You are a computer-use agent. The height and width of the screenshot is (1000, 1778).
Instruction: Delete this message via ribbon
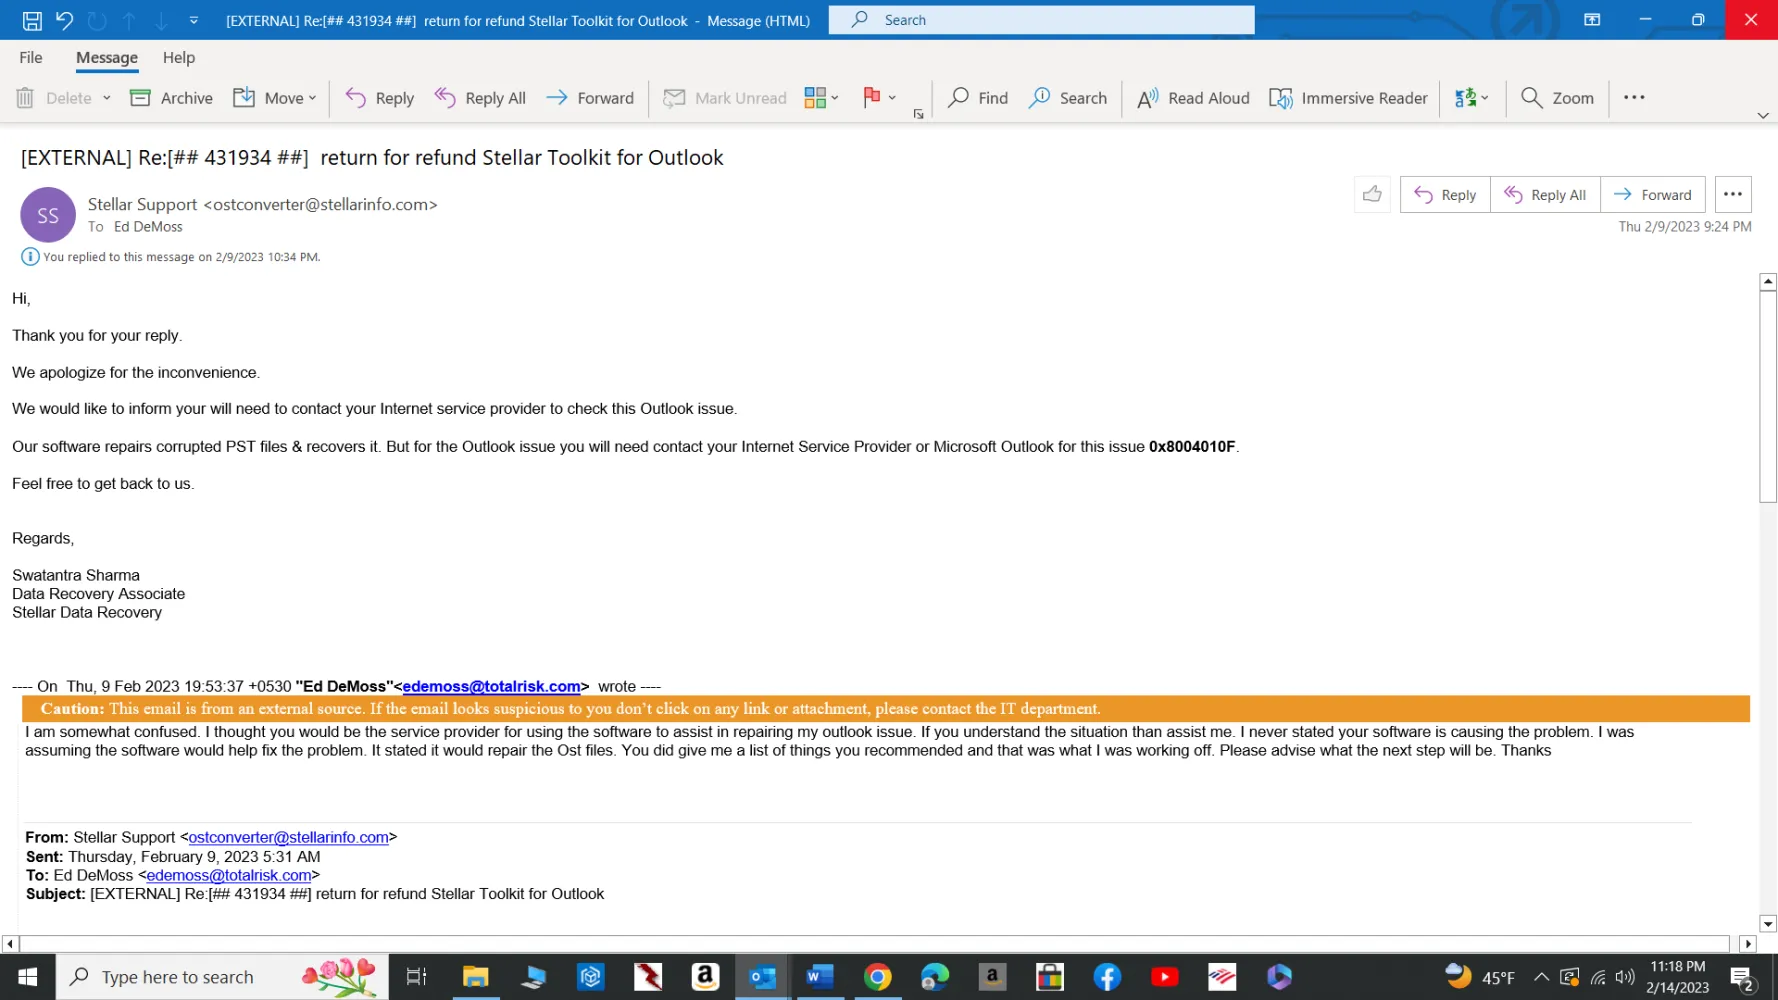(54, 97)
